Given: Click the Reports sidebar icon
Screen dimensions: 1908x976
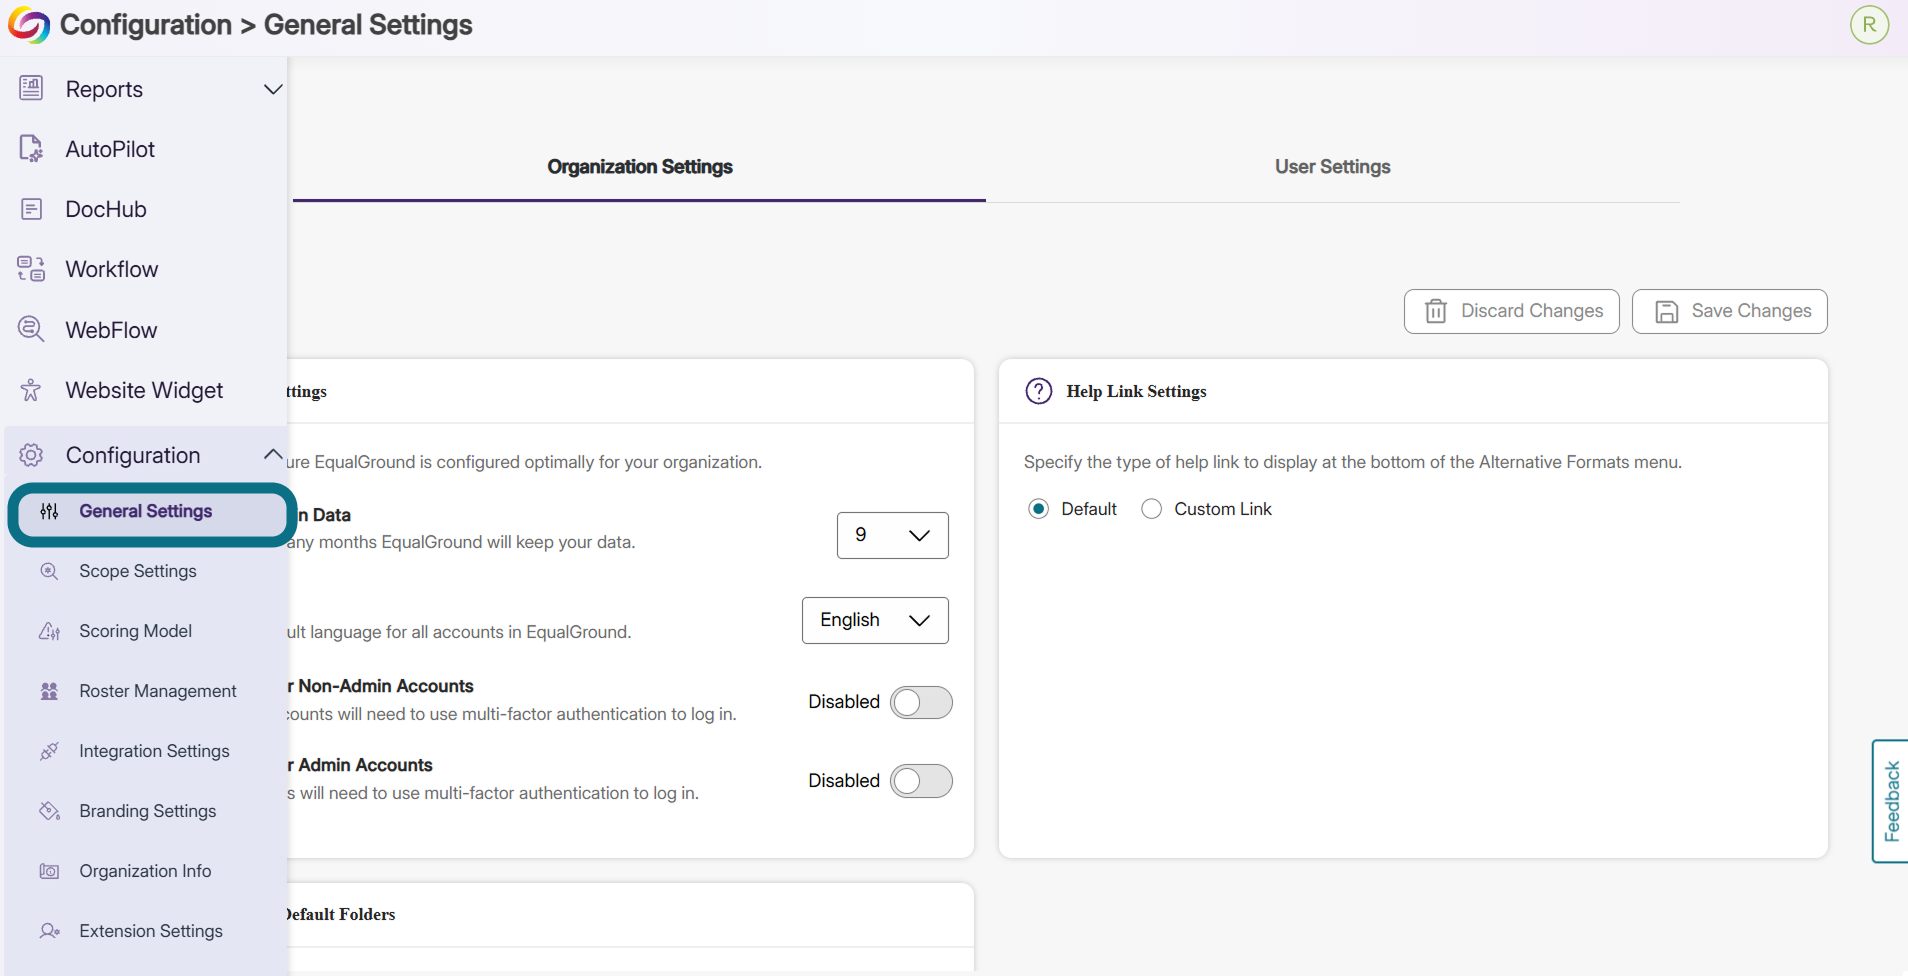Looking at the screenshot, I should pos(31,88).
